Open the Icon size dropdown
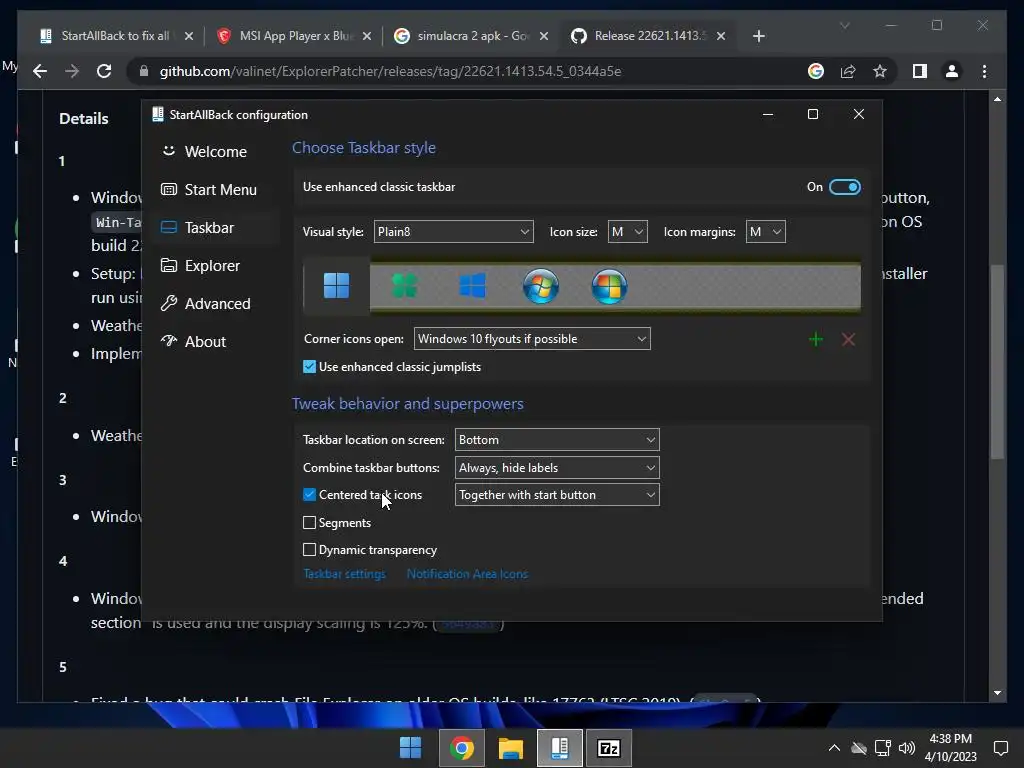This screenshot has width=1024, height=768. [628, 232]
